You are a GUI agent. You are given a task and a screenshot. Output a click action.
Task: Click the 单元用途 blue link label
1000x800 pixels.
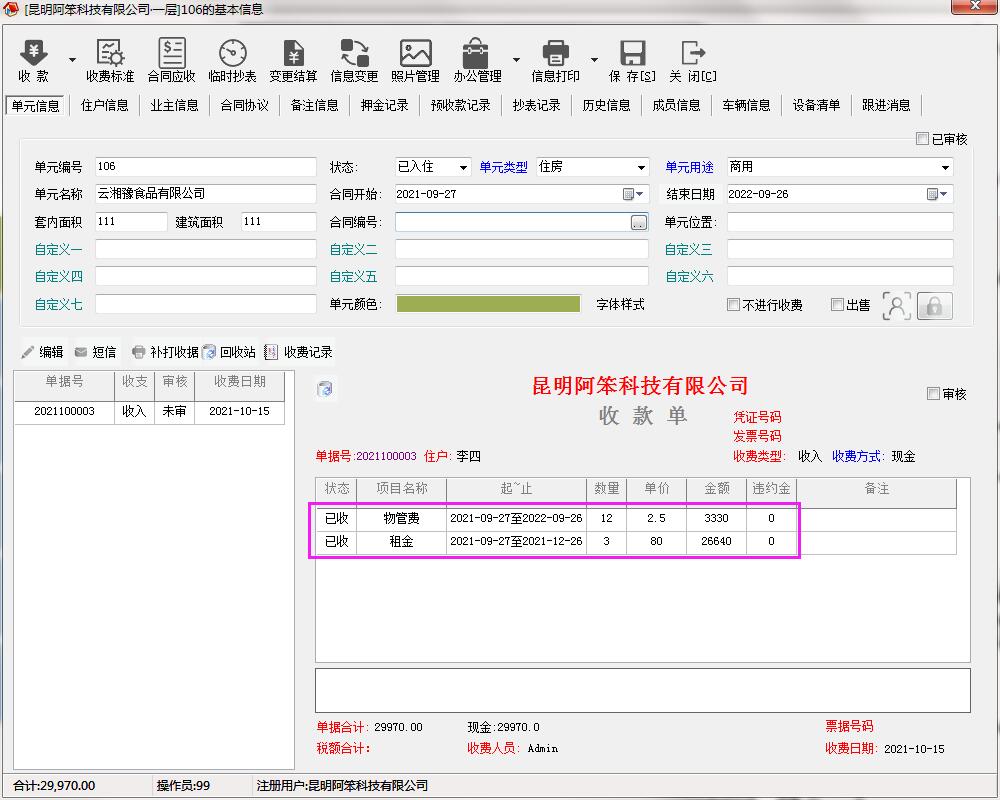click(689, 167)
